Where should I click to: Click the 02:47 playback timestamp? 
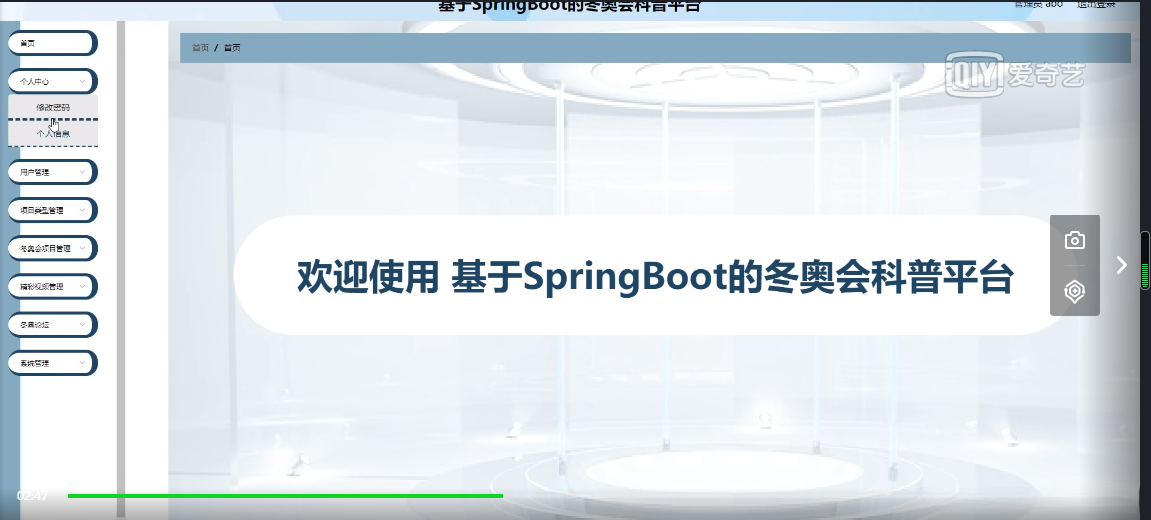[x=32, y=496]
